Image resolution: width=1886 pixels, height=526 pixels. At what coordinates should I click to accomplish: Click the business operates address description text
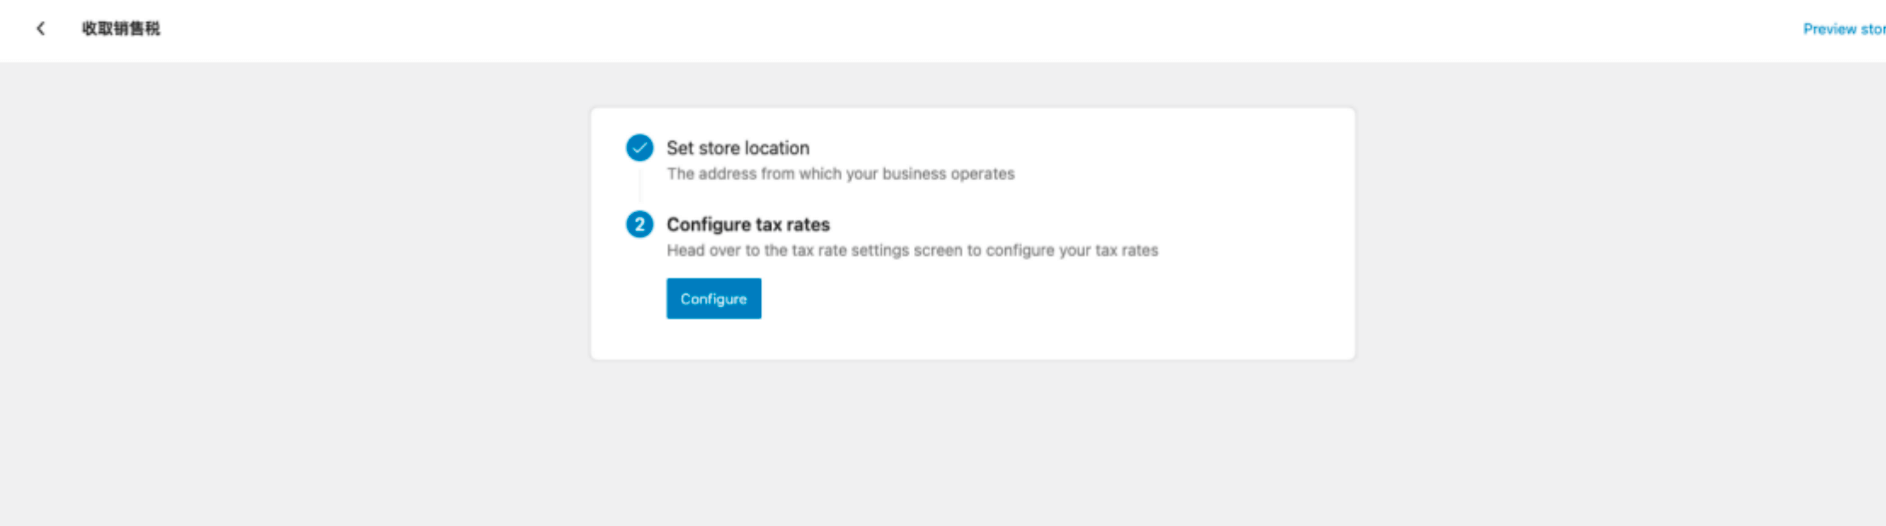841,174
